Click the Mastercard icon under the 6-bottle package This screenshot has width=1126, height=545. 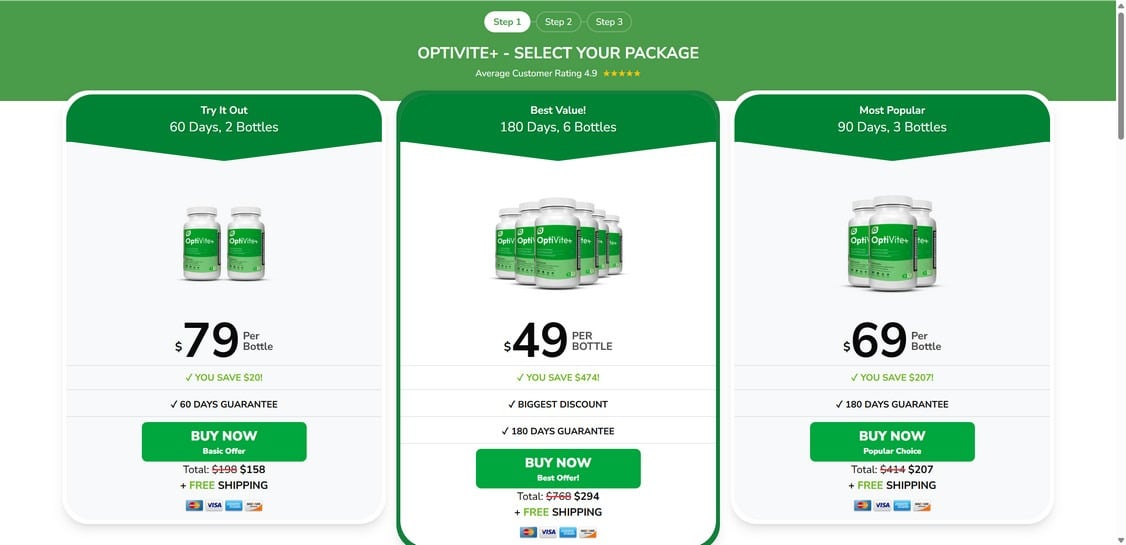[528, 533]
